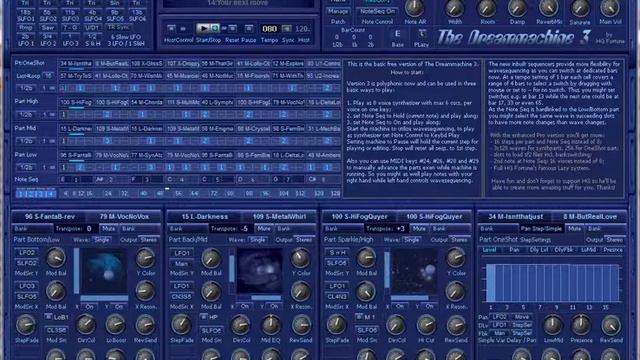Viewport: 640px width, 360px height.
Task: Open Output Stereo selector in Part Sparkle/High
Action: click(x=459, y=240)
